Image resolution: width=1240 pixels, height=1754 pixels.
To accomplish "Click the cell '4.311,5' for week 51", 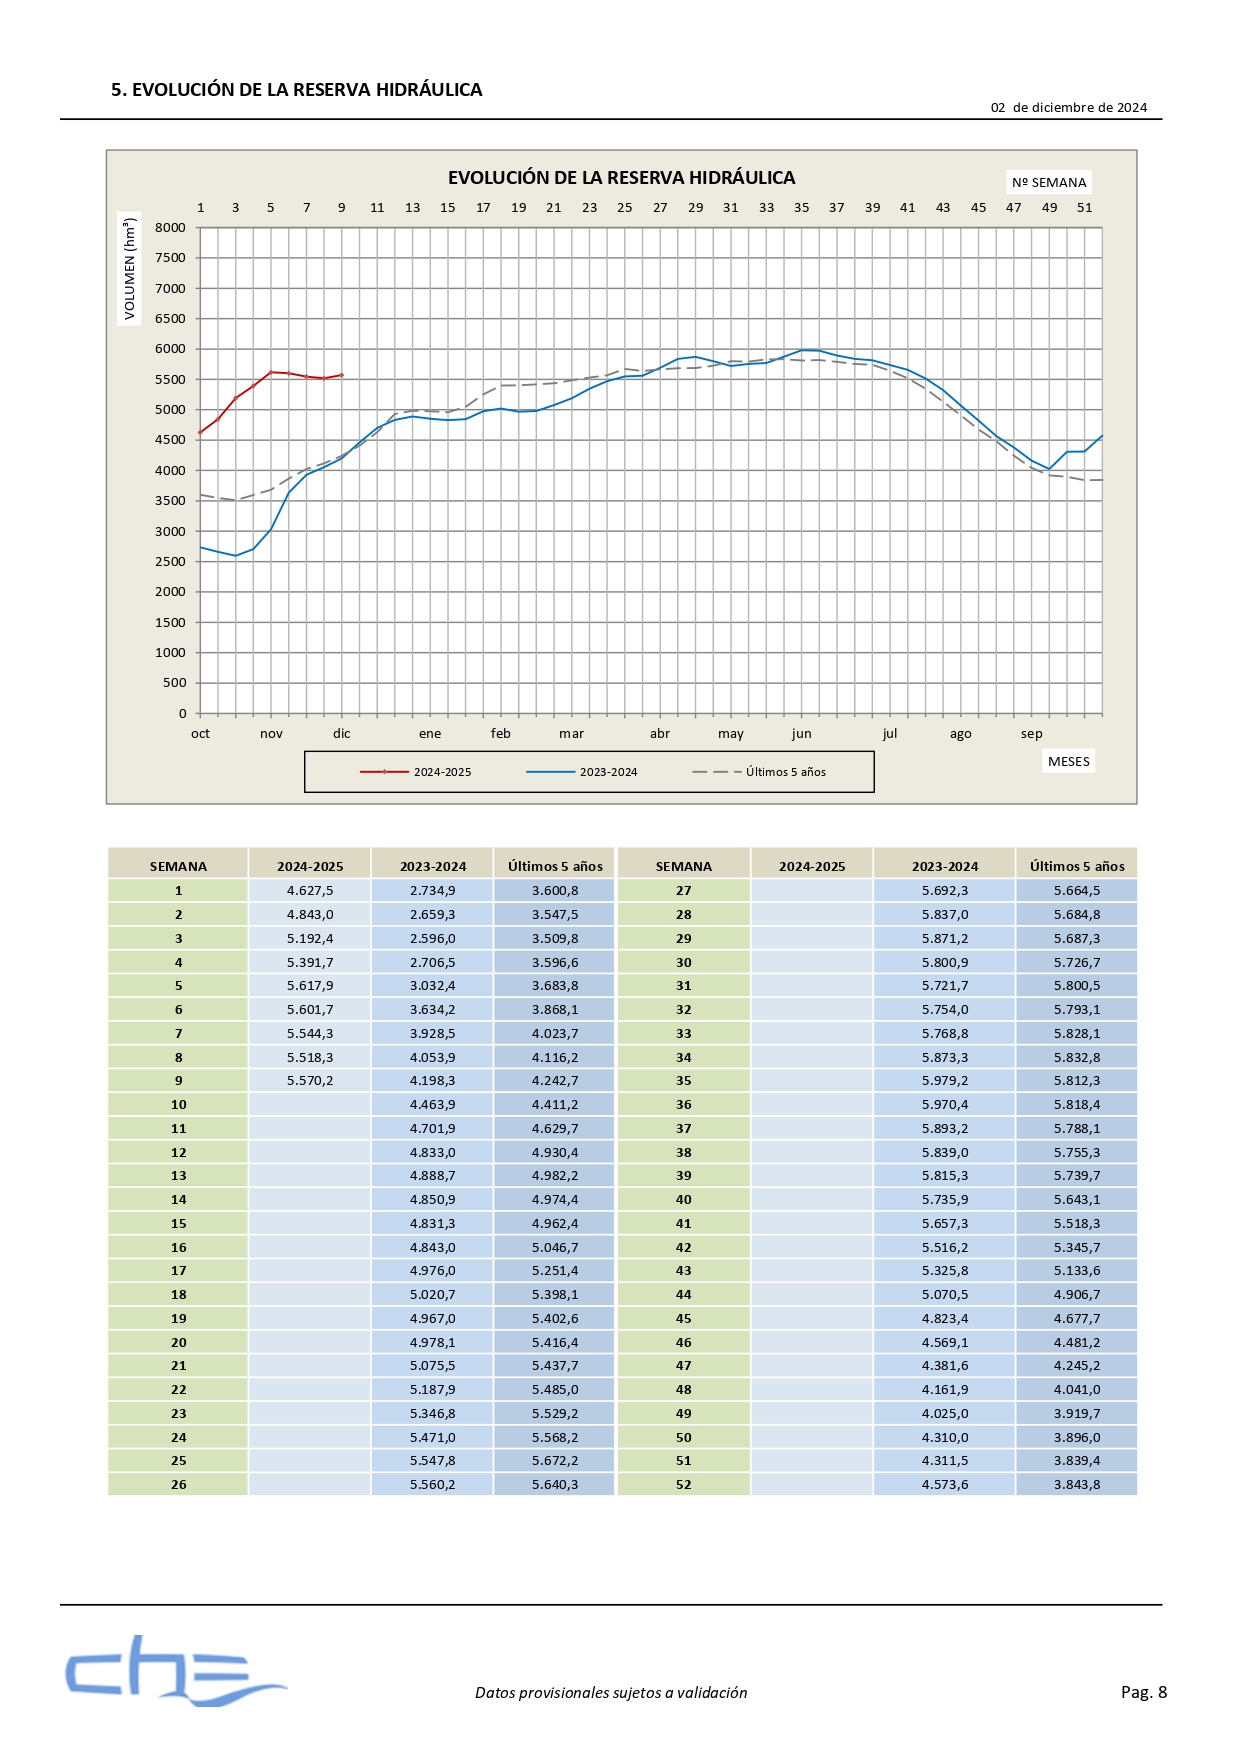I will 945,1461.
